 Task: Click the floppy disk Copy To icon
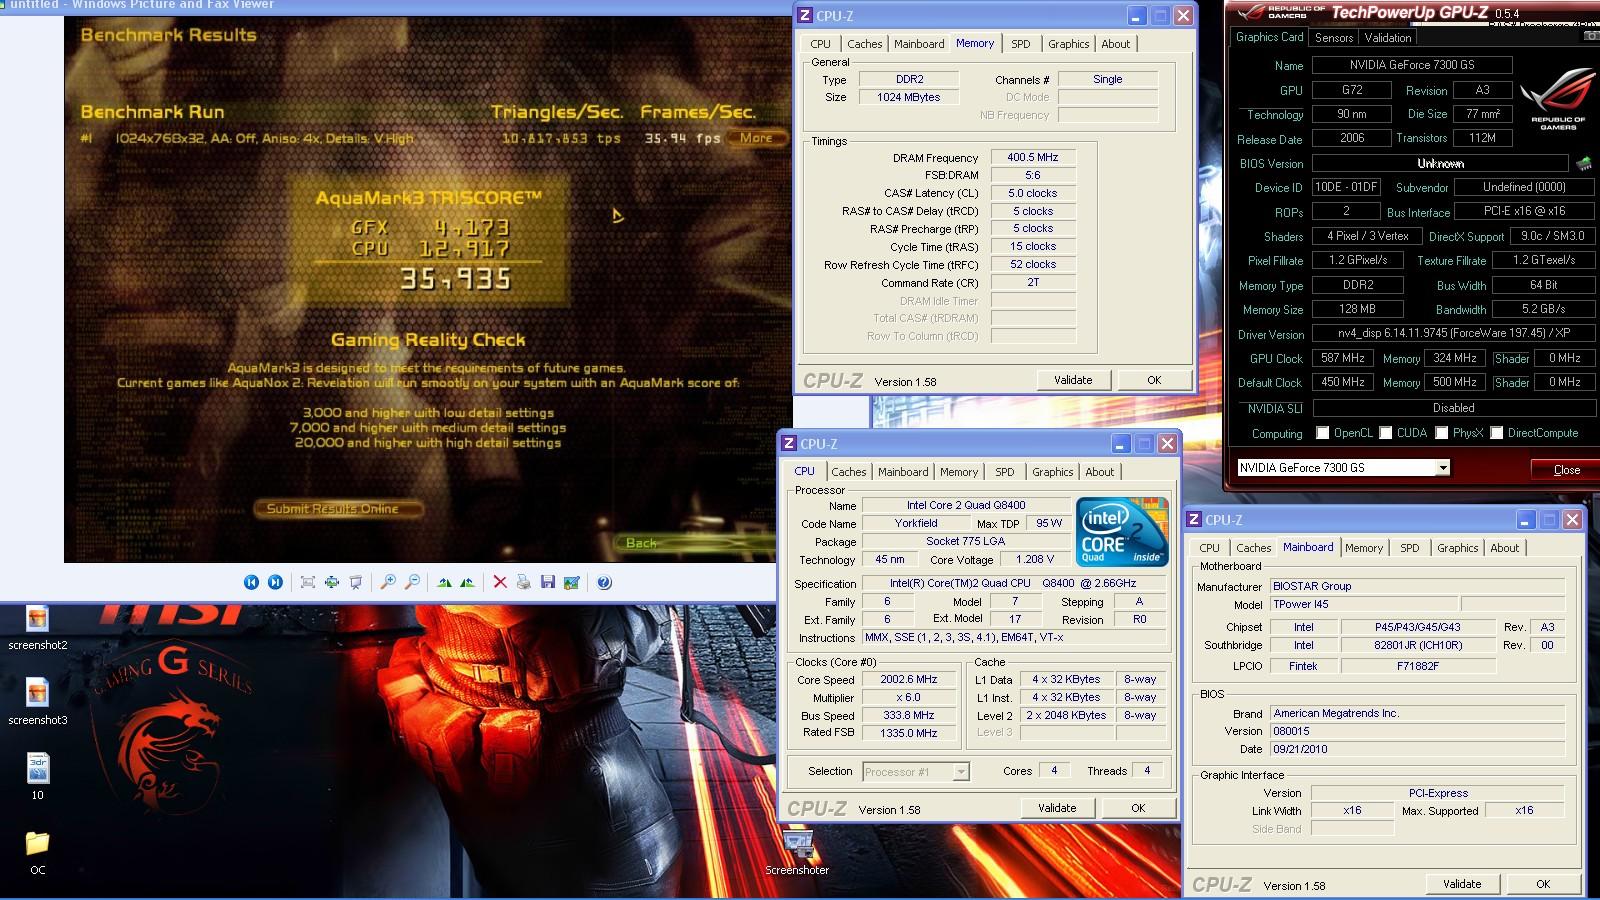point(547,582)
